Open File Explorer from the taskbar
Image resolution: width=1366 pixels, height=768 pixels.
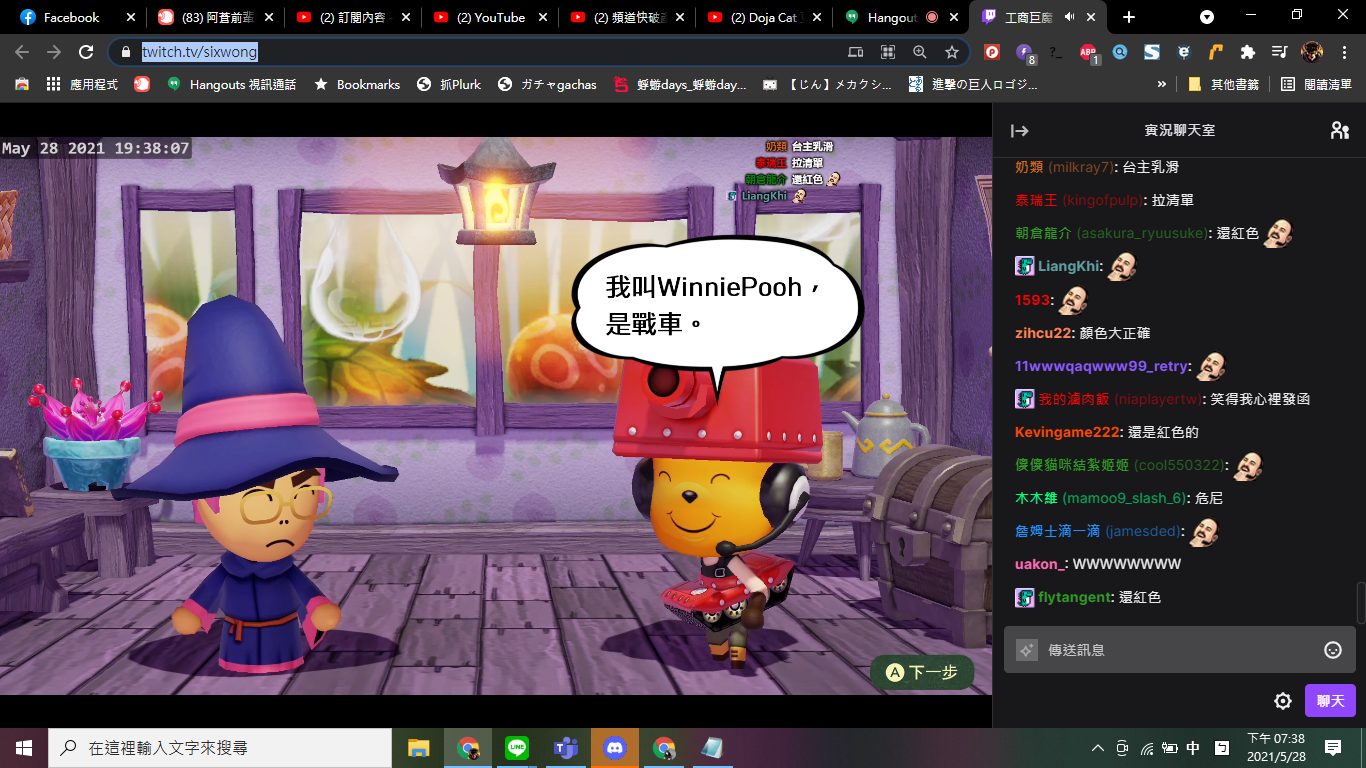pyautogui.click(x=419, y=748)
